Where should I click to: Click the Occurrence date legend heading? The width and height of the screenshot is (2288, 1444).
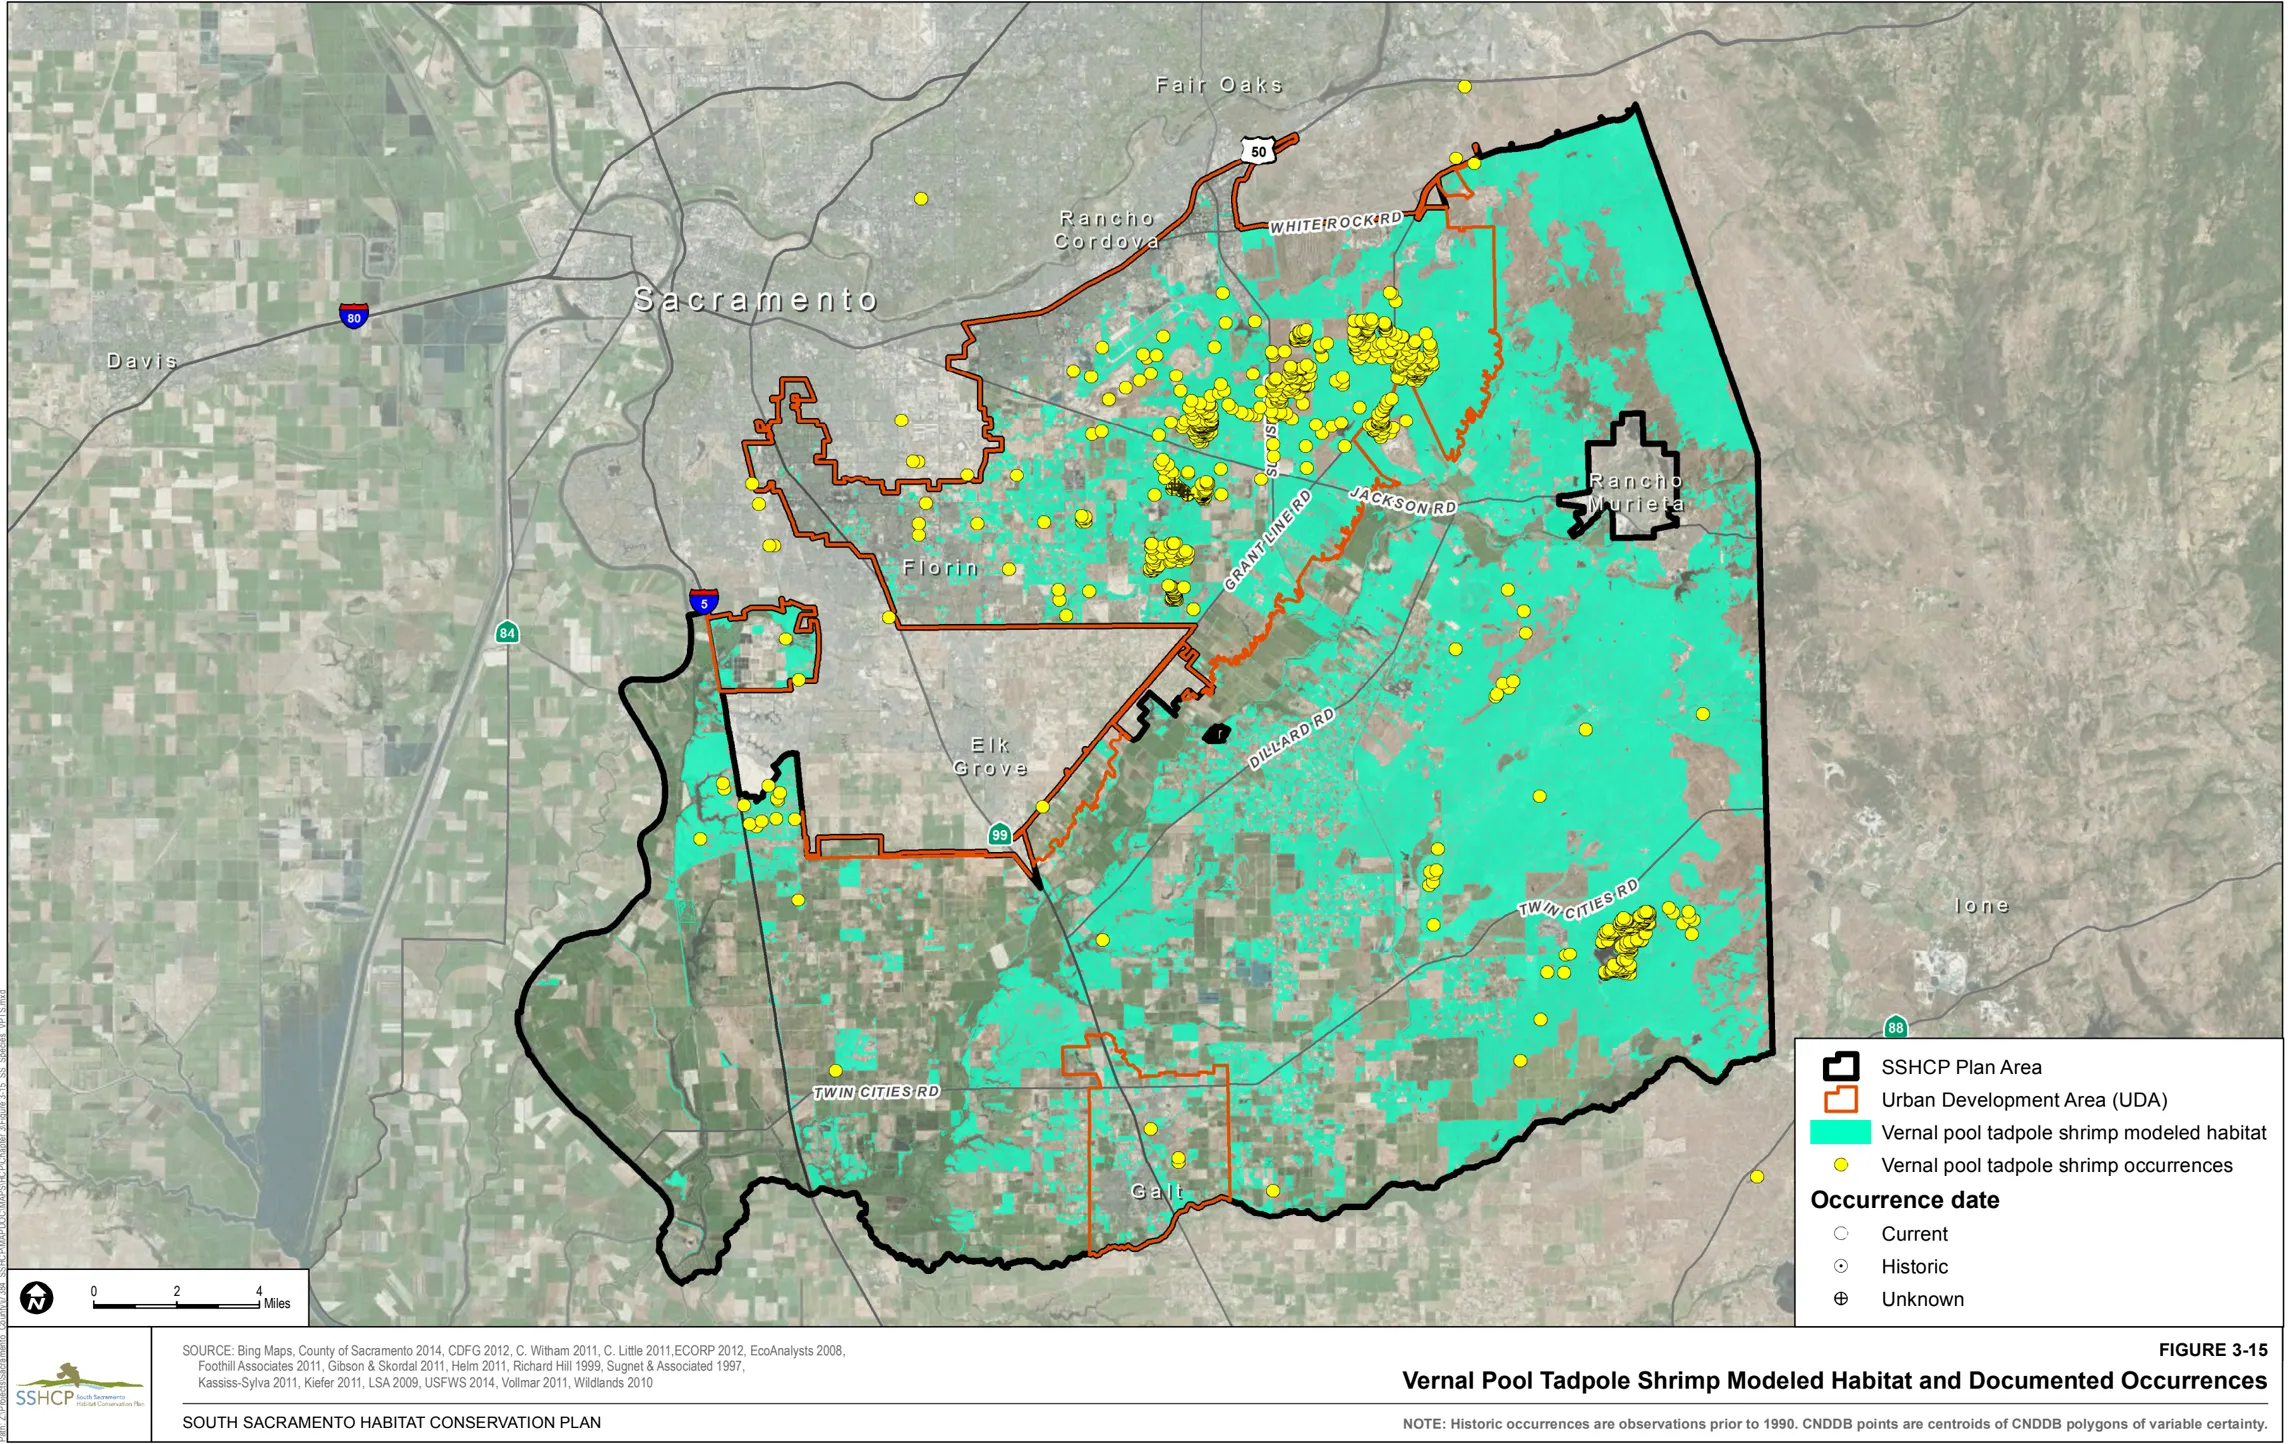(x=1904, y=1200)
